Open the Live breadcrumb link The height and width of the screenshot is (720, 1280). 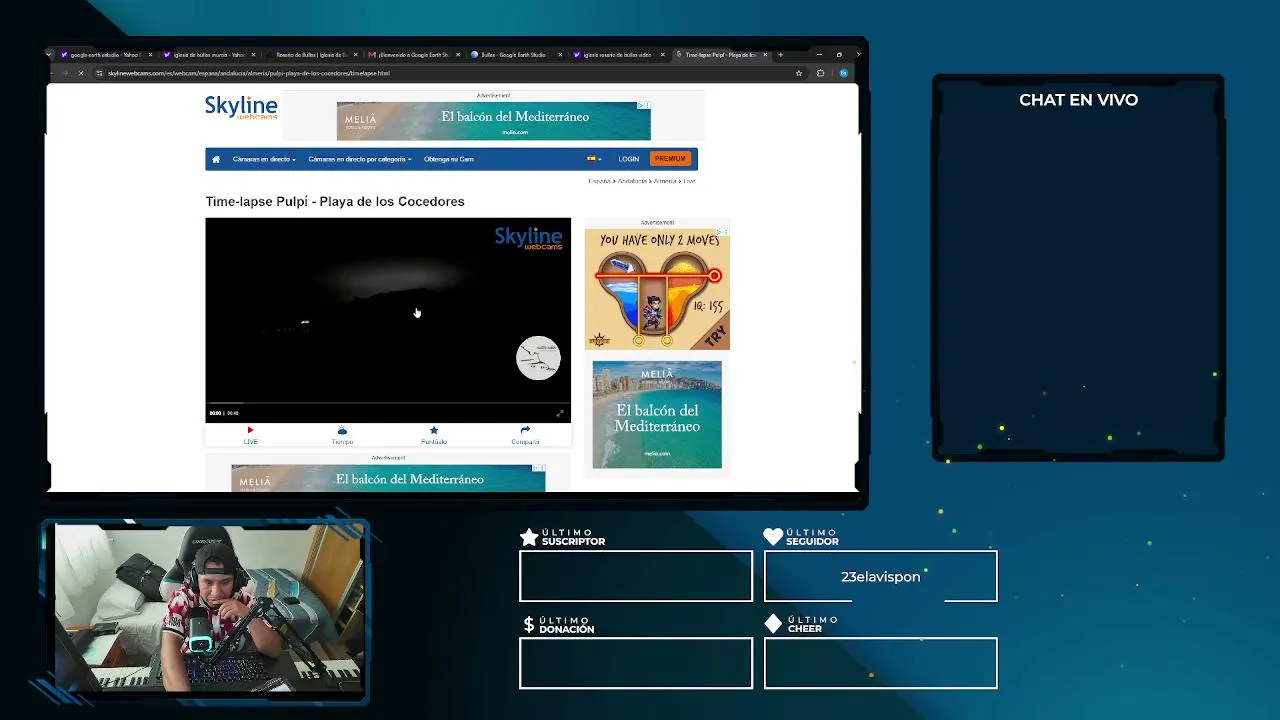click(x=689, y=181)
